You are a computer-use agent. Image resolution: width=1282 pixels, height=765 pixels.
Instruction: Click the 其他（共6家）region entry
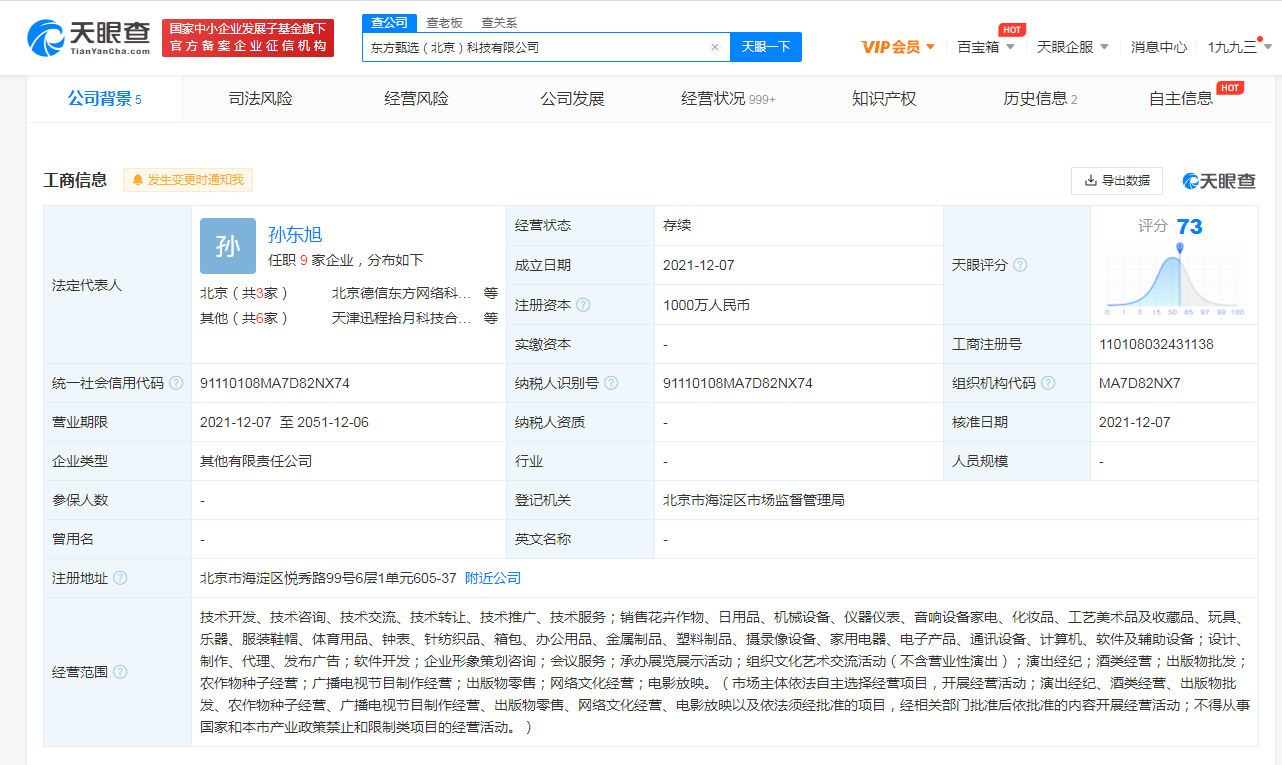point(244,318)
